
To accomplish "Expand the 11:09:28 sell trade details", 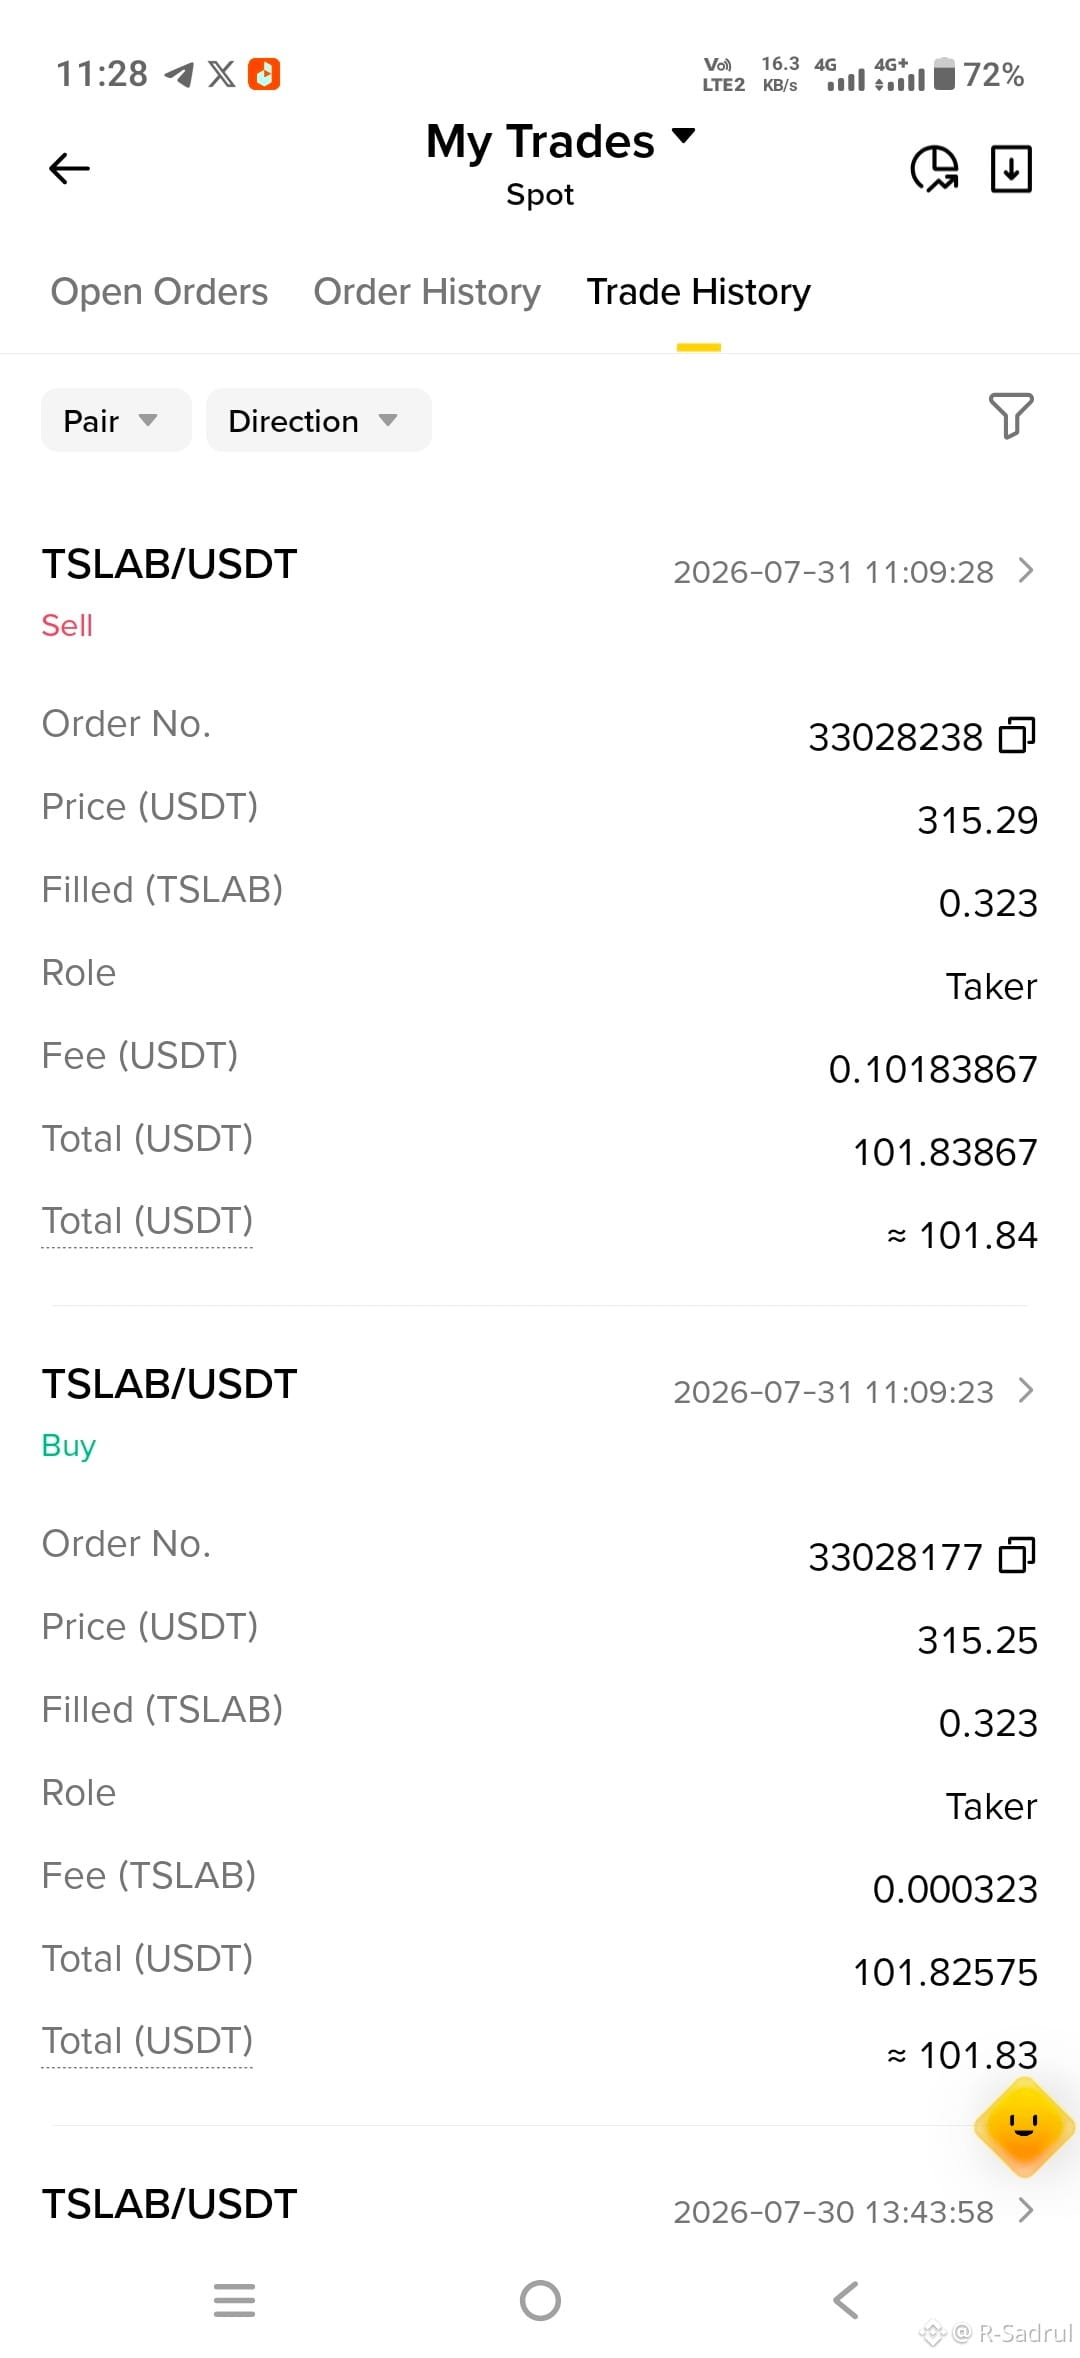I will click(1025, 570).
